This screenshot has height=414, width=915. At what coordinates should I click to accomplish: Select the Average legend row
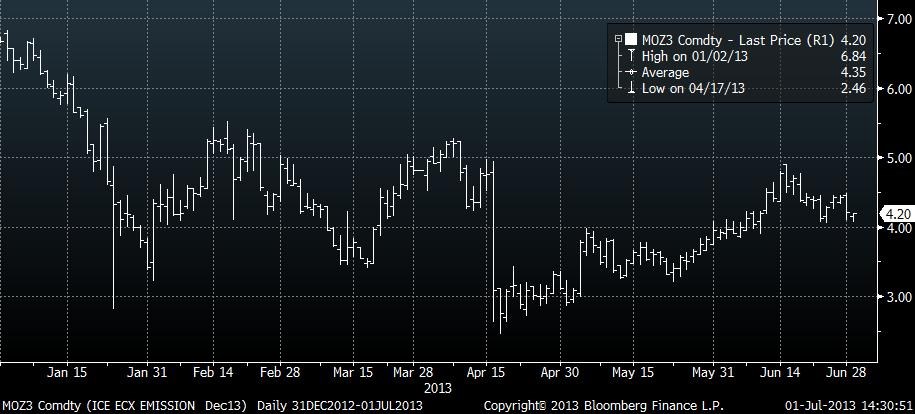(665, 73)
